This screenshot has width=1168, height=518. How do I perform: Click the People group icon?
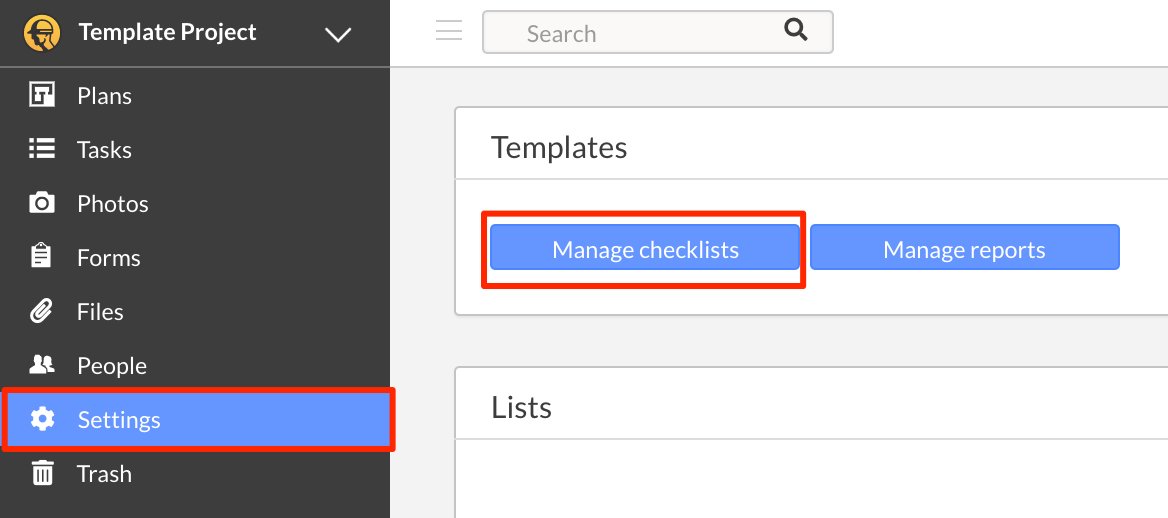point(42,364)
